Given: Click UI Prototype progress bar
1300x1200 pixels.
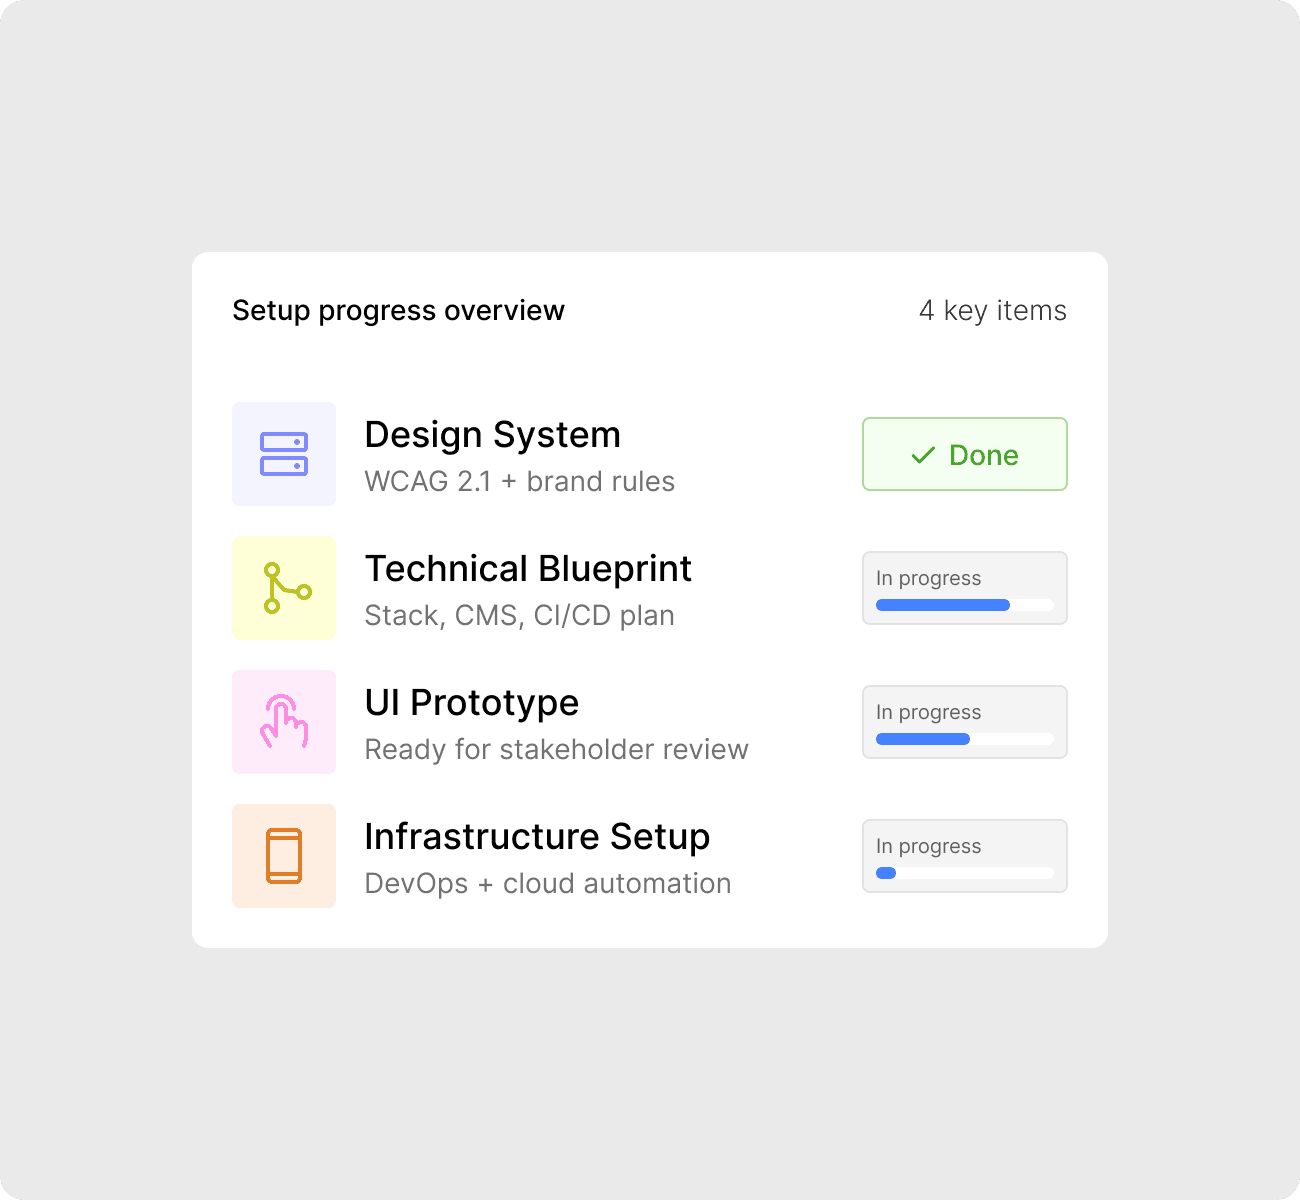Looking at the screenshot, I should [x=965, y=739].
